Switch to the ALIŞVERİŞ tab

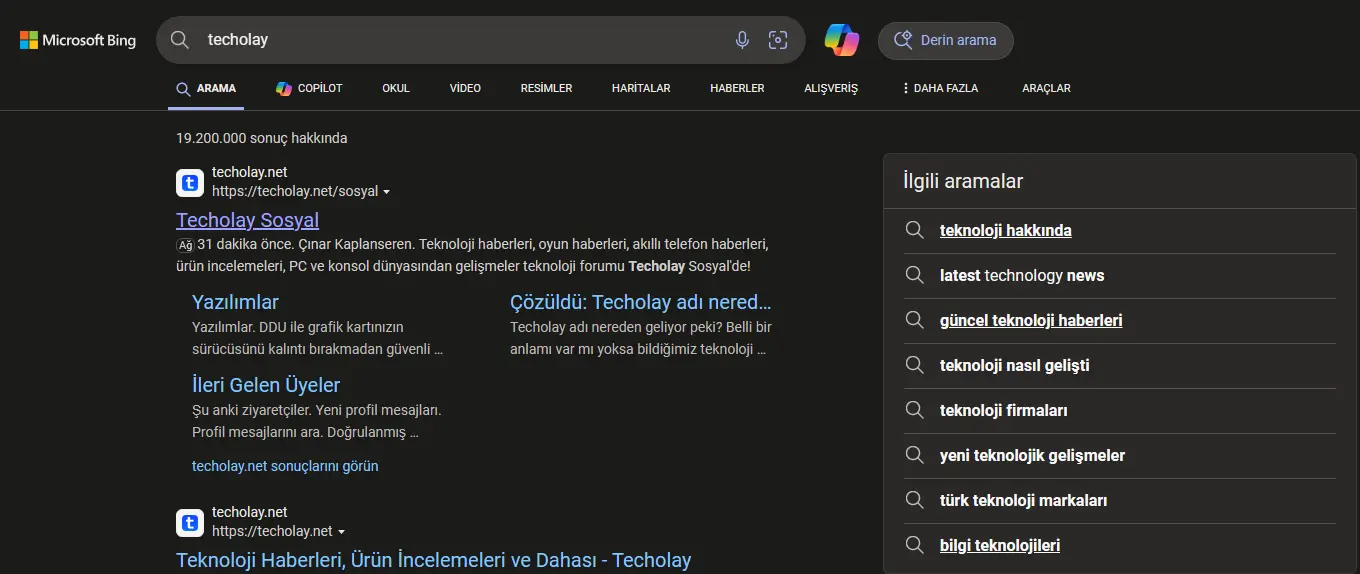831,88
